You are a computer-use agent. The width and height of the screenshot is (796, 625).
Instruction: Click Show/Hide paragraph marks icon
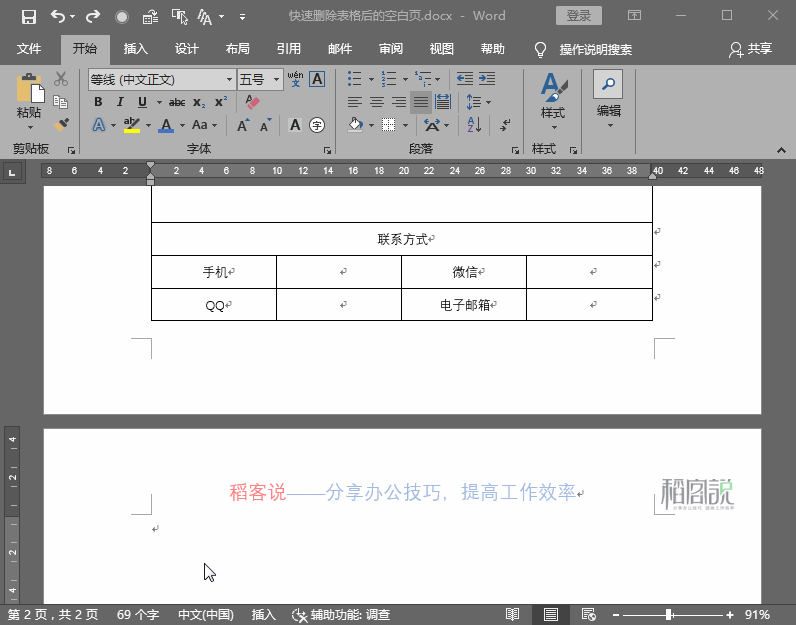tap(505, 125)
